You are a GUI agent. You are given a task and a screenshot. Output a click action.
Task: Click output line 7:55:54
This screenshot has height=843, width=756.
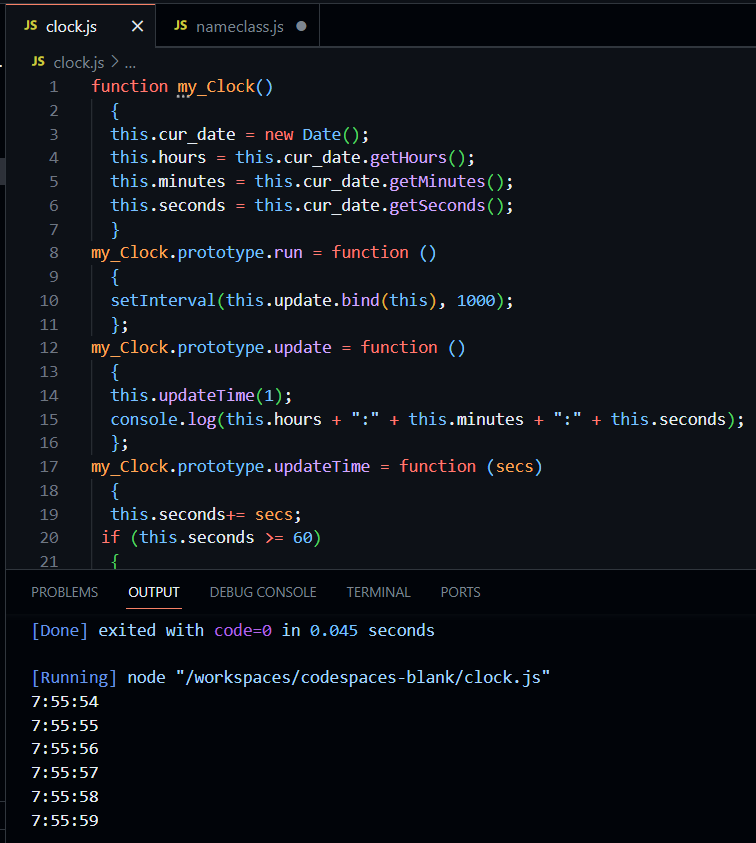(65, 702)
